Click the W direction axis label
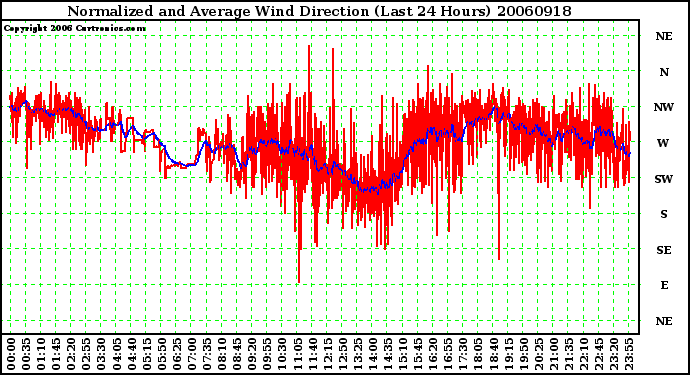Screen dimensions: 690x375 coord(663,143)
